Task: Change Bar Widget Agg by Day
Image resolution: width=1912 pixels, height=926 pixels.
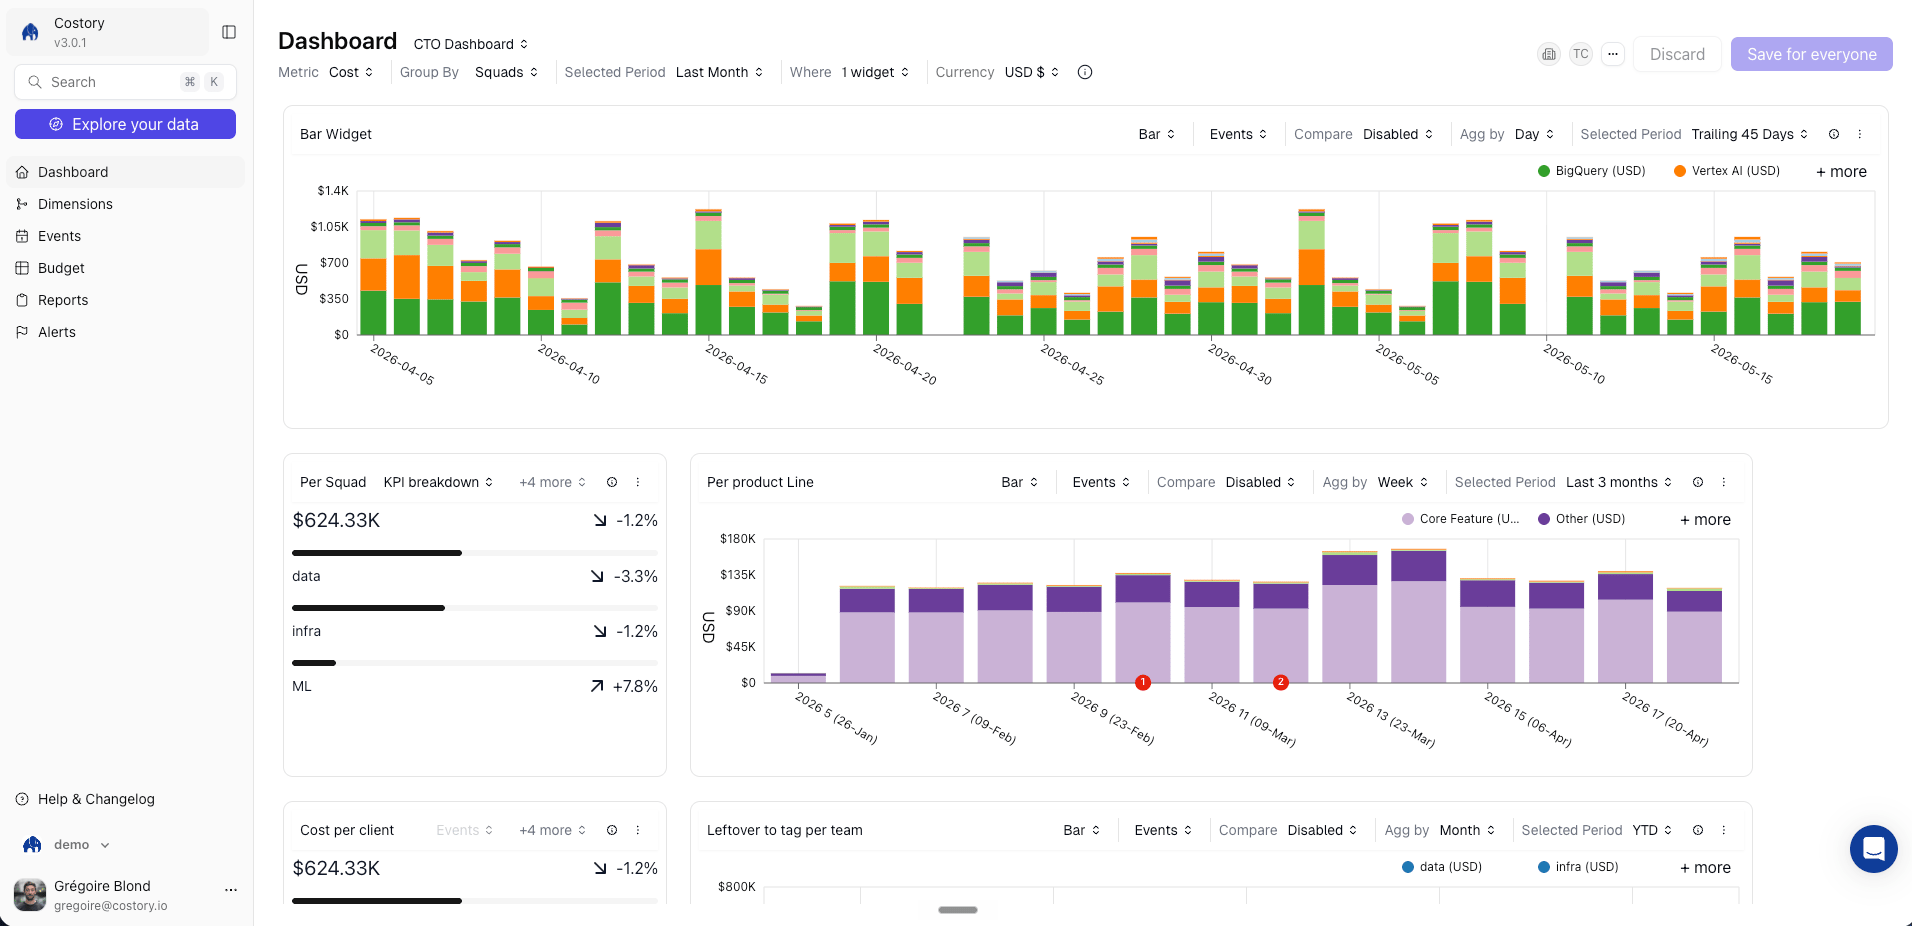Action: point(1535,134)
